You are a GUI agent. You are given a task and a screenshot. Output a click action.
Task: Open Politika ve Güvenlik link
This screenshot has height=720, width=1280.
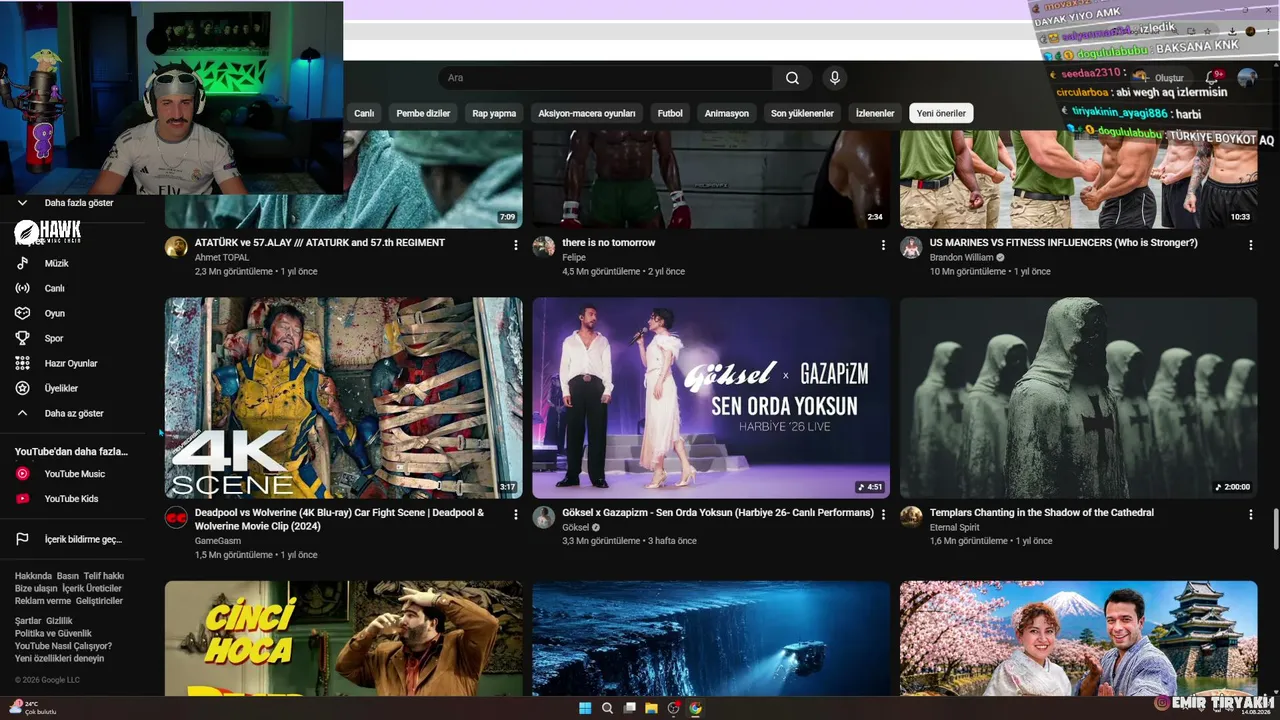(x=53, y=633)
